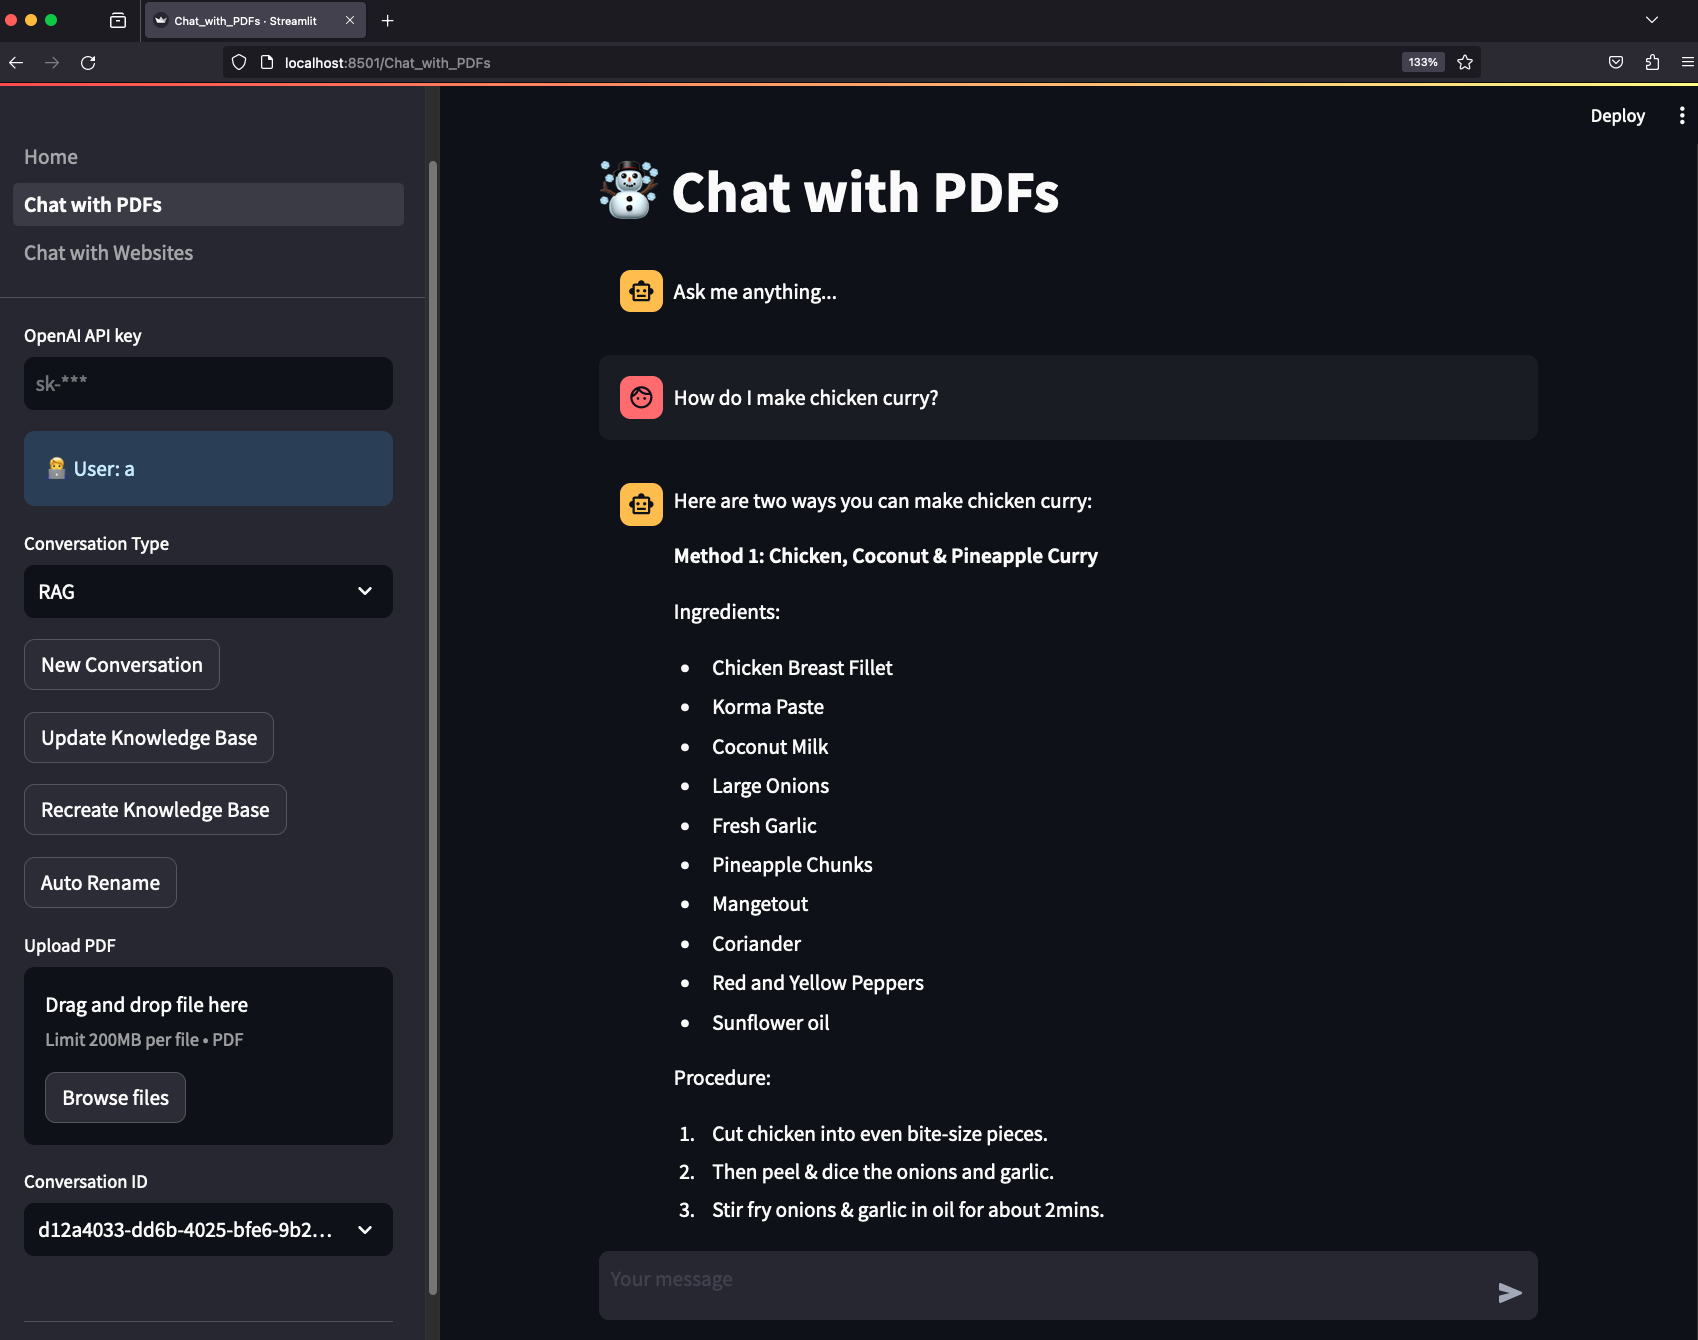This screenshot has width=1698, height=1340.
Task: Expand the Conversation ID dropdown
Action: tap(208, 1230)
